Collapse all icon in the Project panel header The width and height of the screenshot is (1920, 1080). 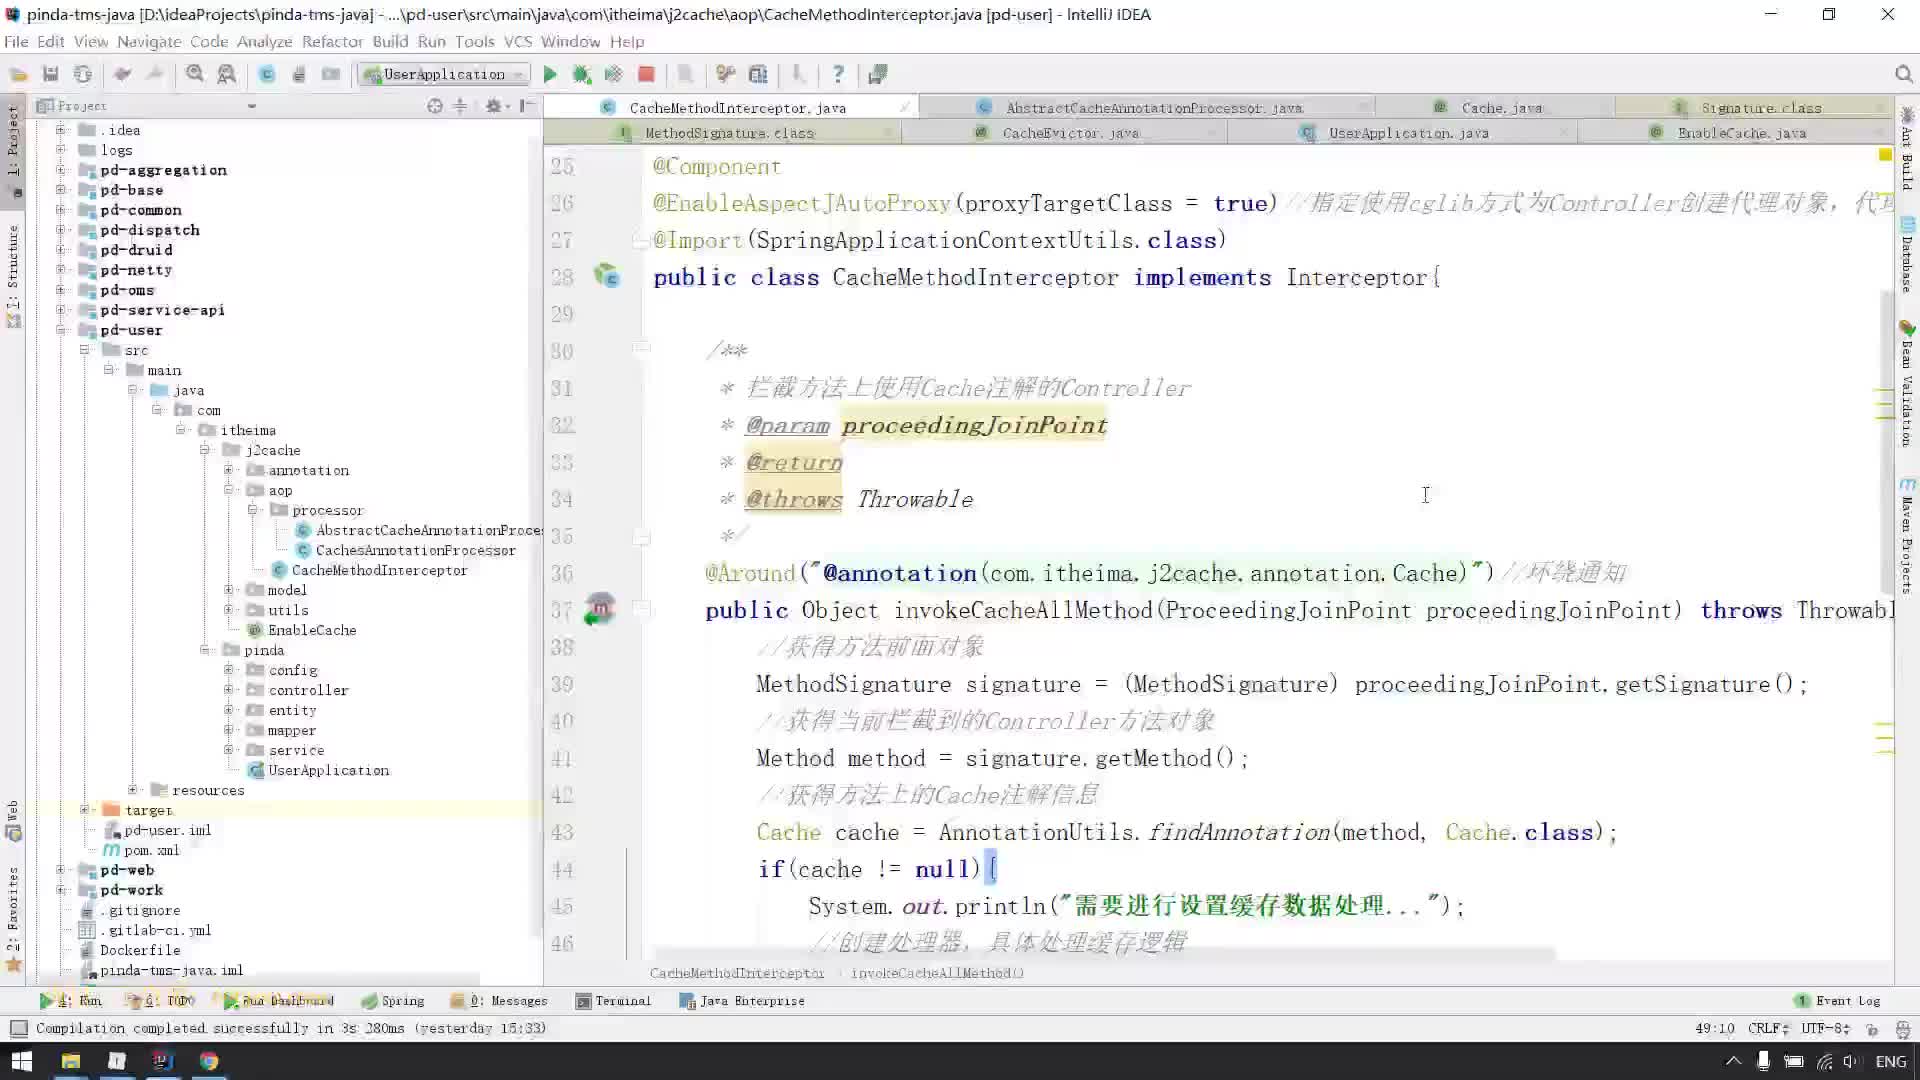pyautogui.click(x=460, y=106)
